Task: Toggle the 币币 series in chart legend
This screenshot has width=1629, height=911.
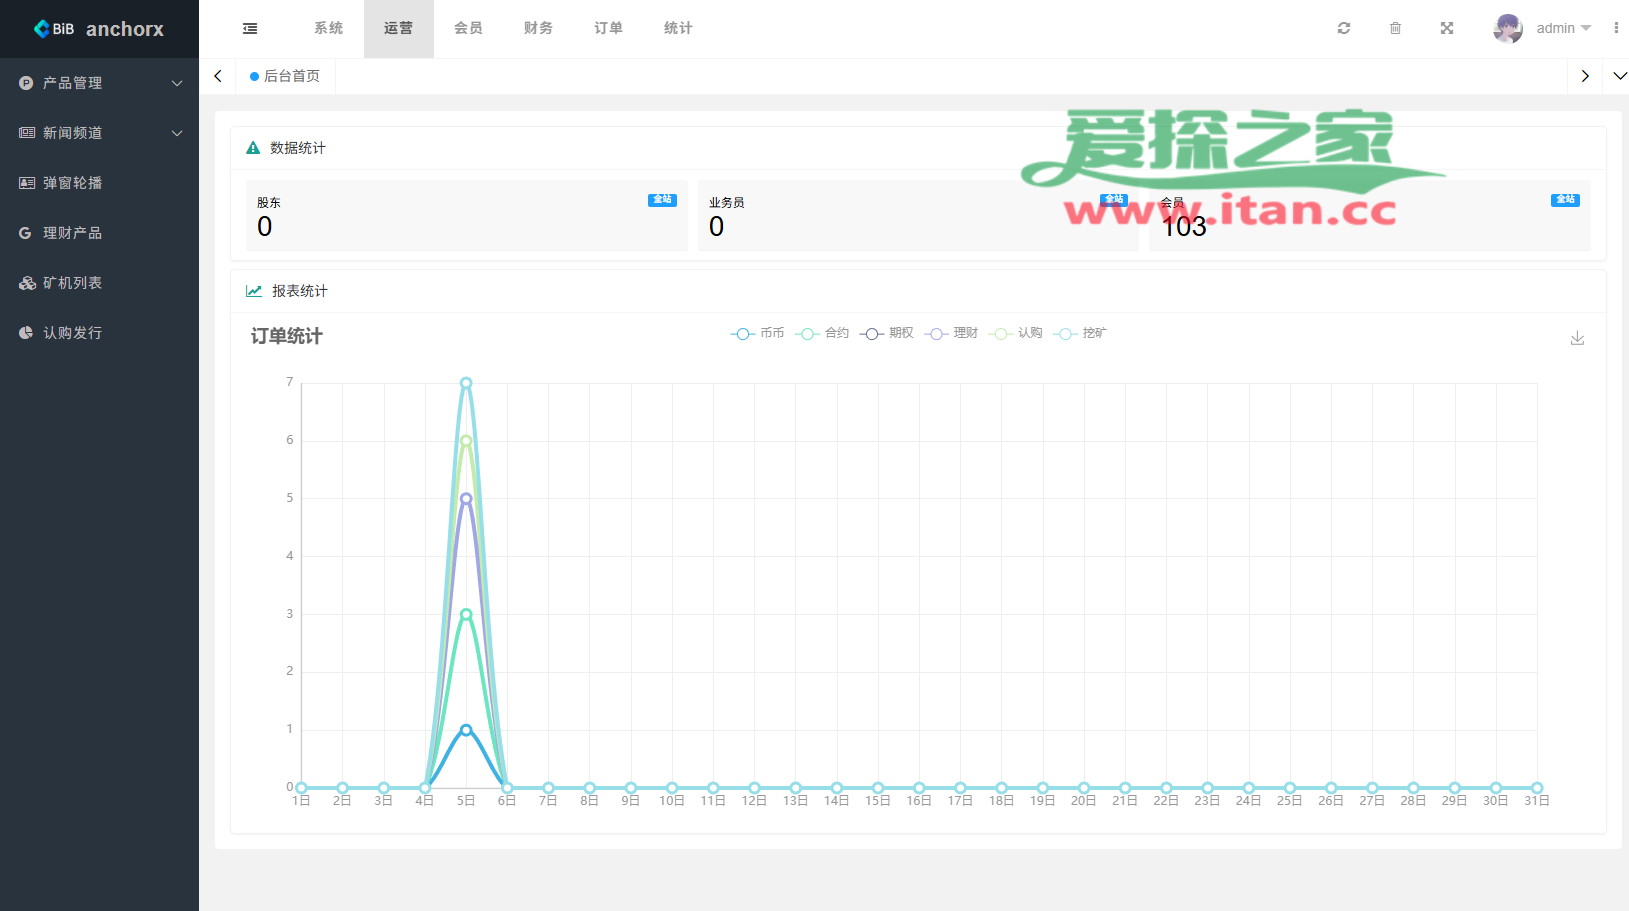Action: 758,334
